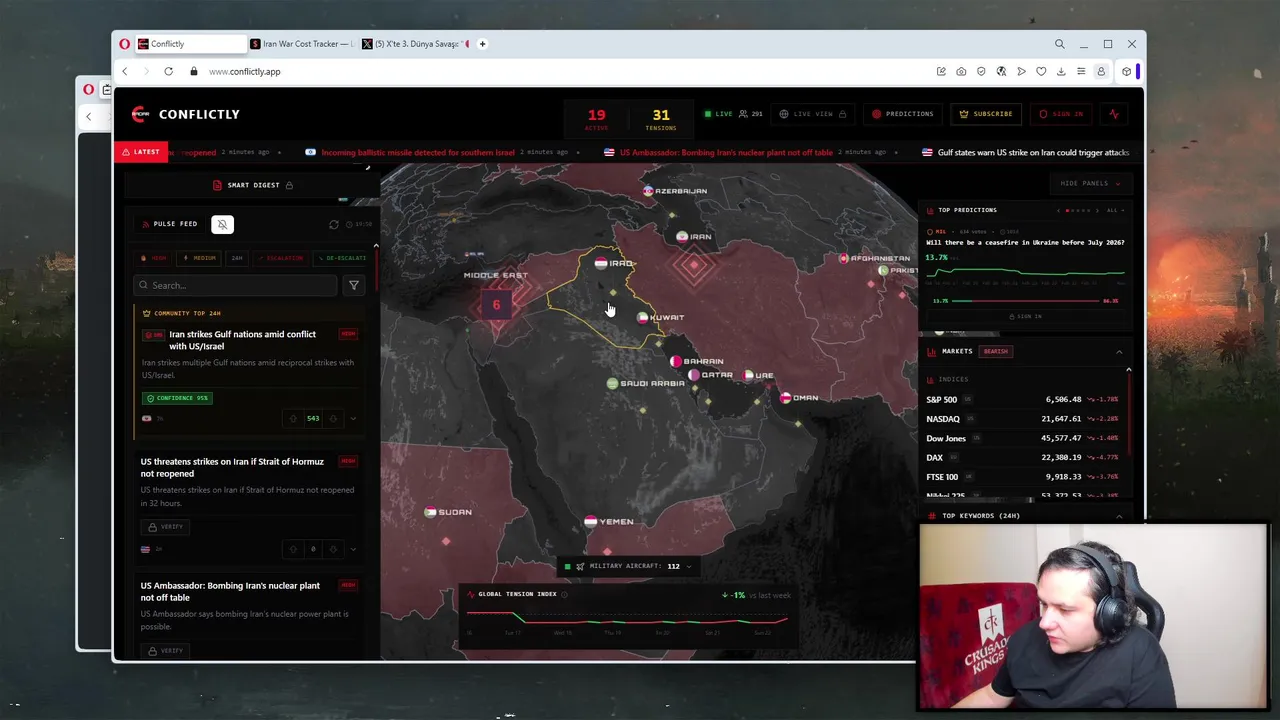Open the Smart Digest section

[253, 185]
